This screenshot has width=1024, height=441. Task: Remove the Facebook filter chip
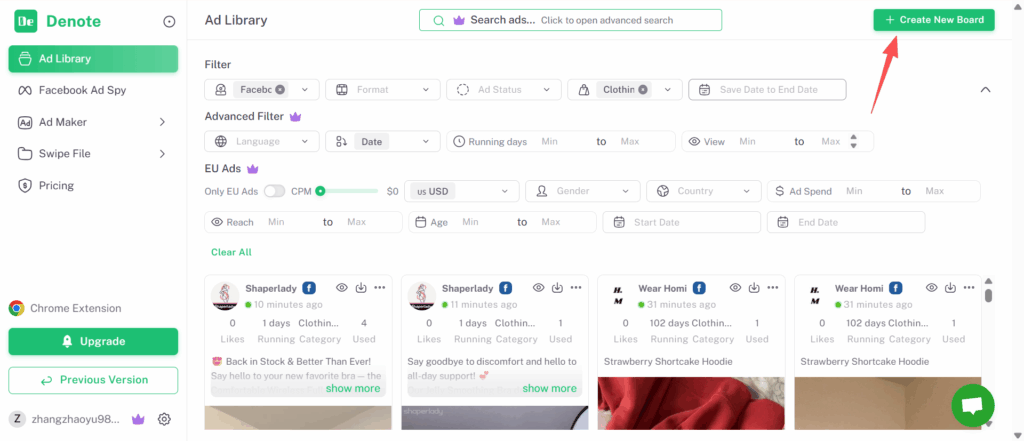(x=281, y=89)
